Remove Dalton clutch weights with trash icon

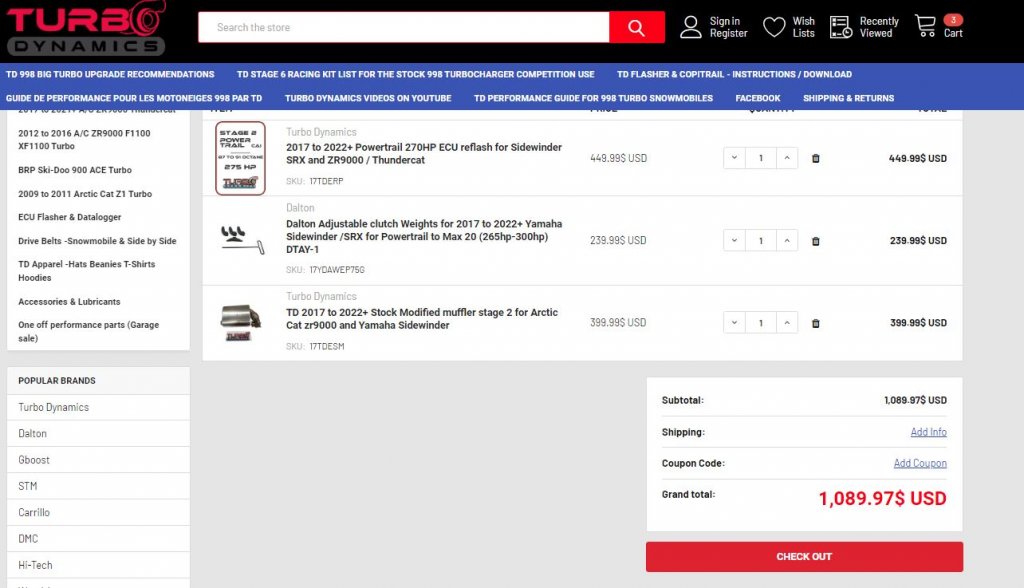815,241
